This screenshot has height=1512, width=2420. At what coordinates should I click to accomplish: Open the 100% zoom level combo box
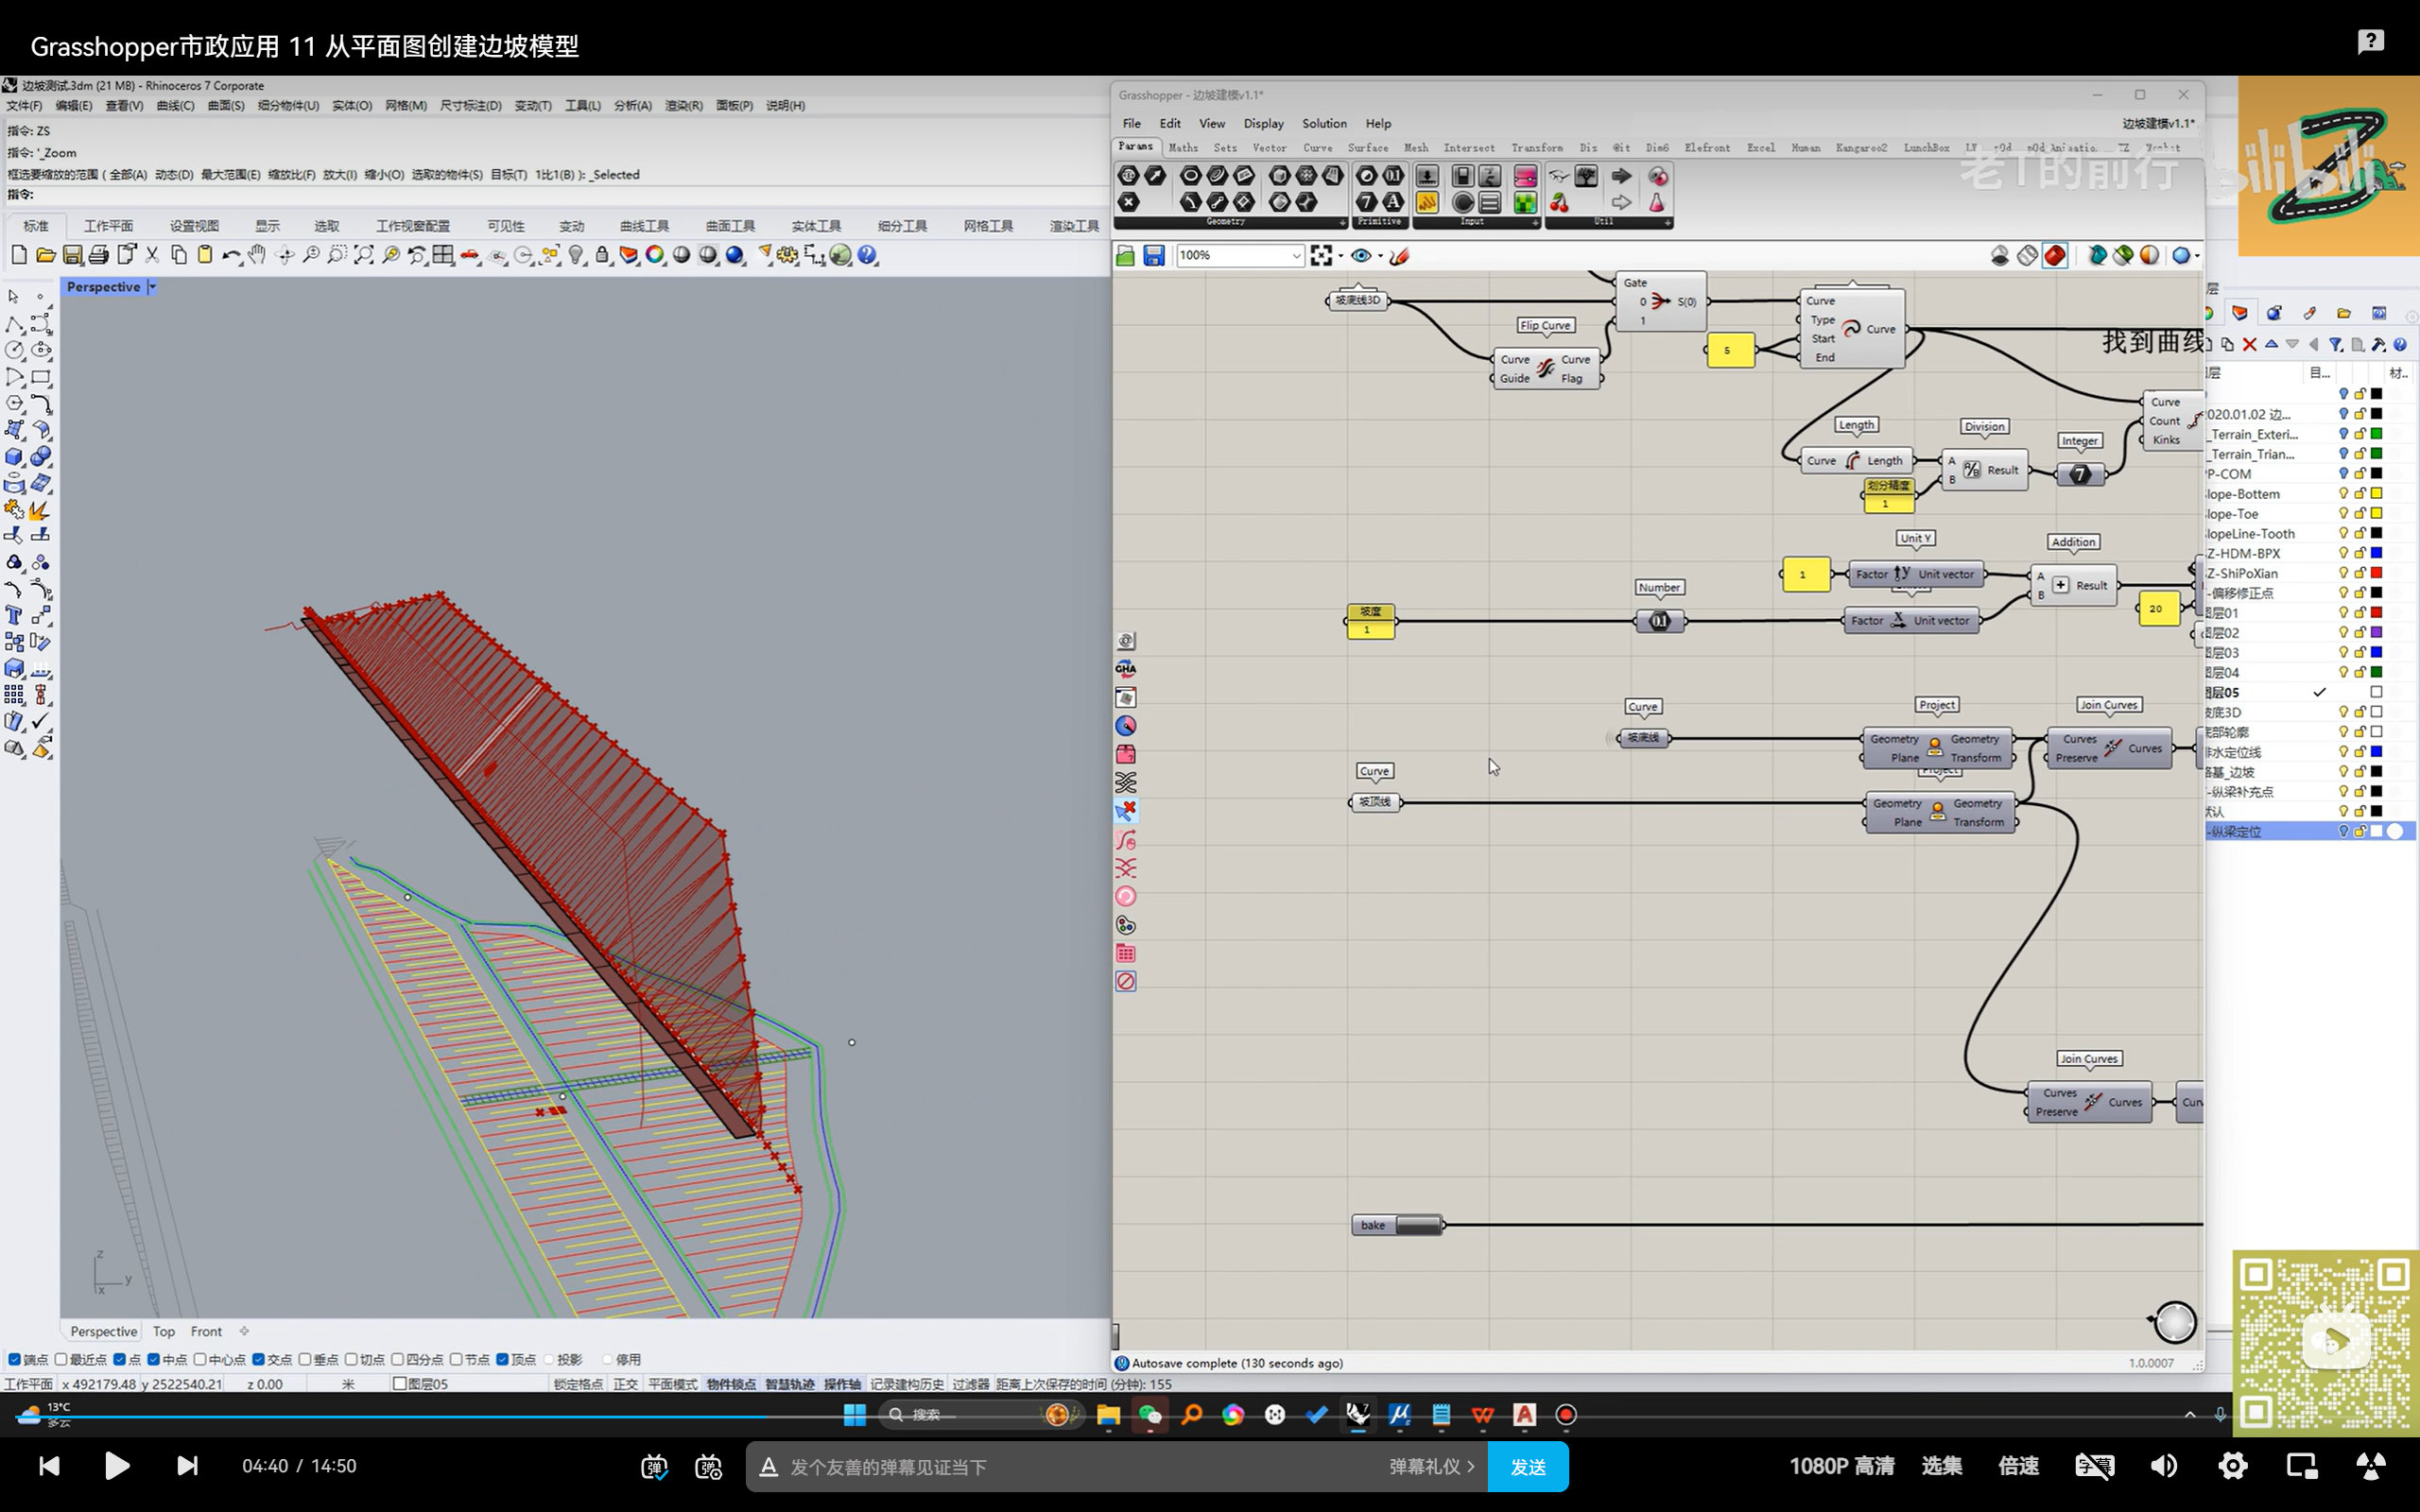click(x=1296, y=256)
